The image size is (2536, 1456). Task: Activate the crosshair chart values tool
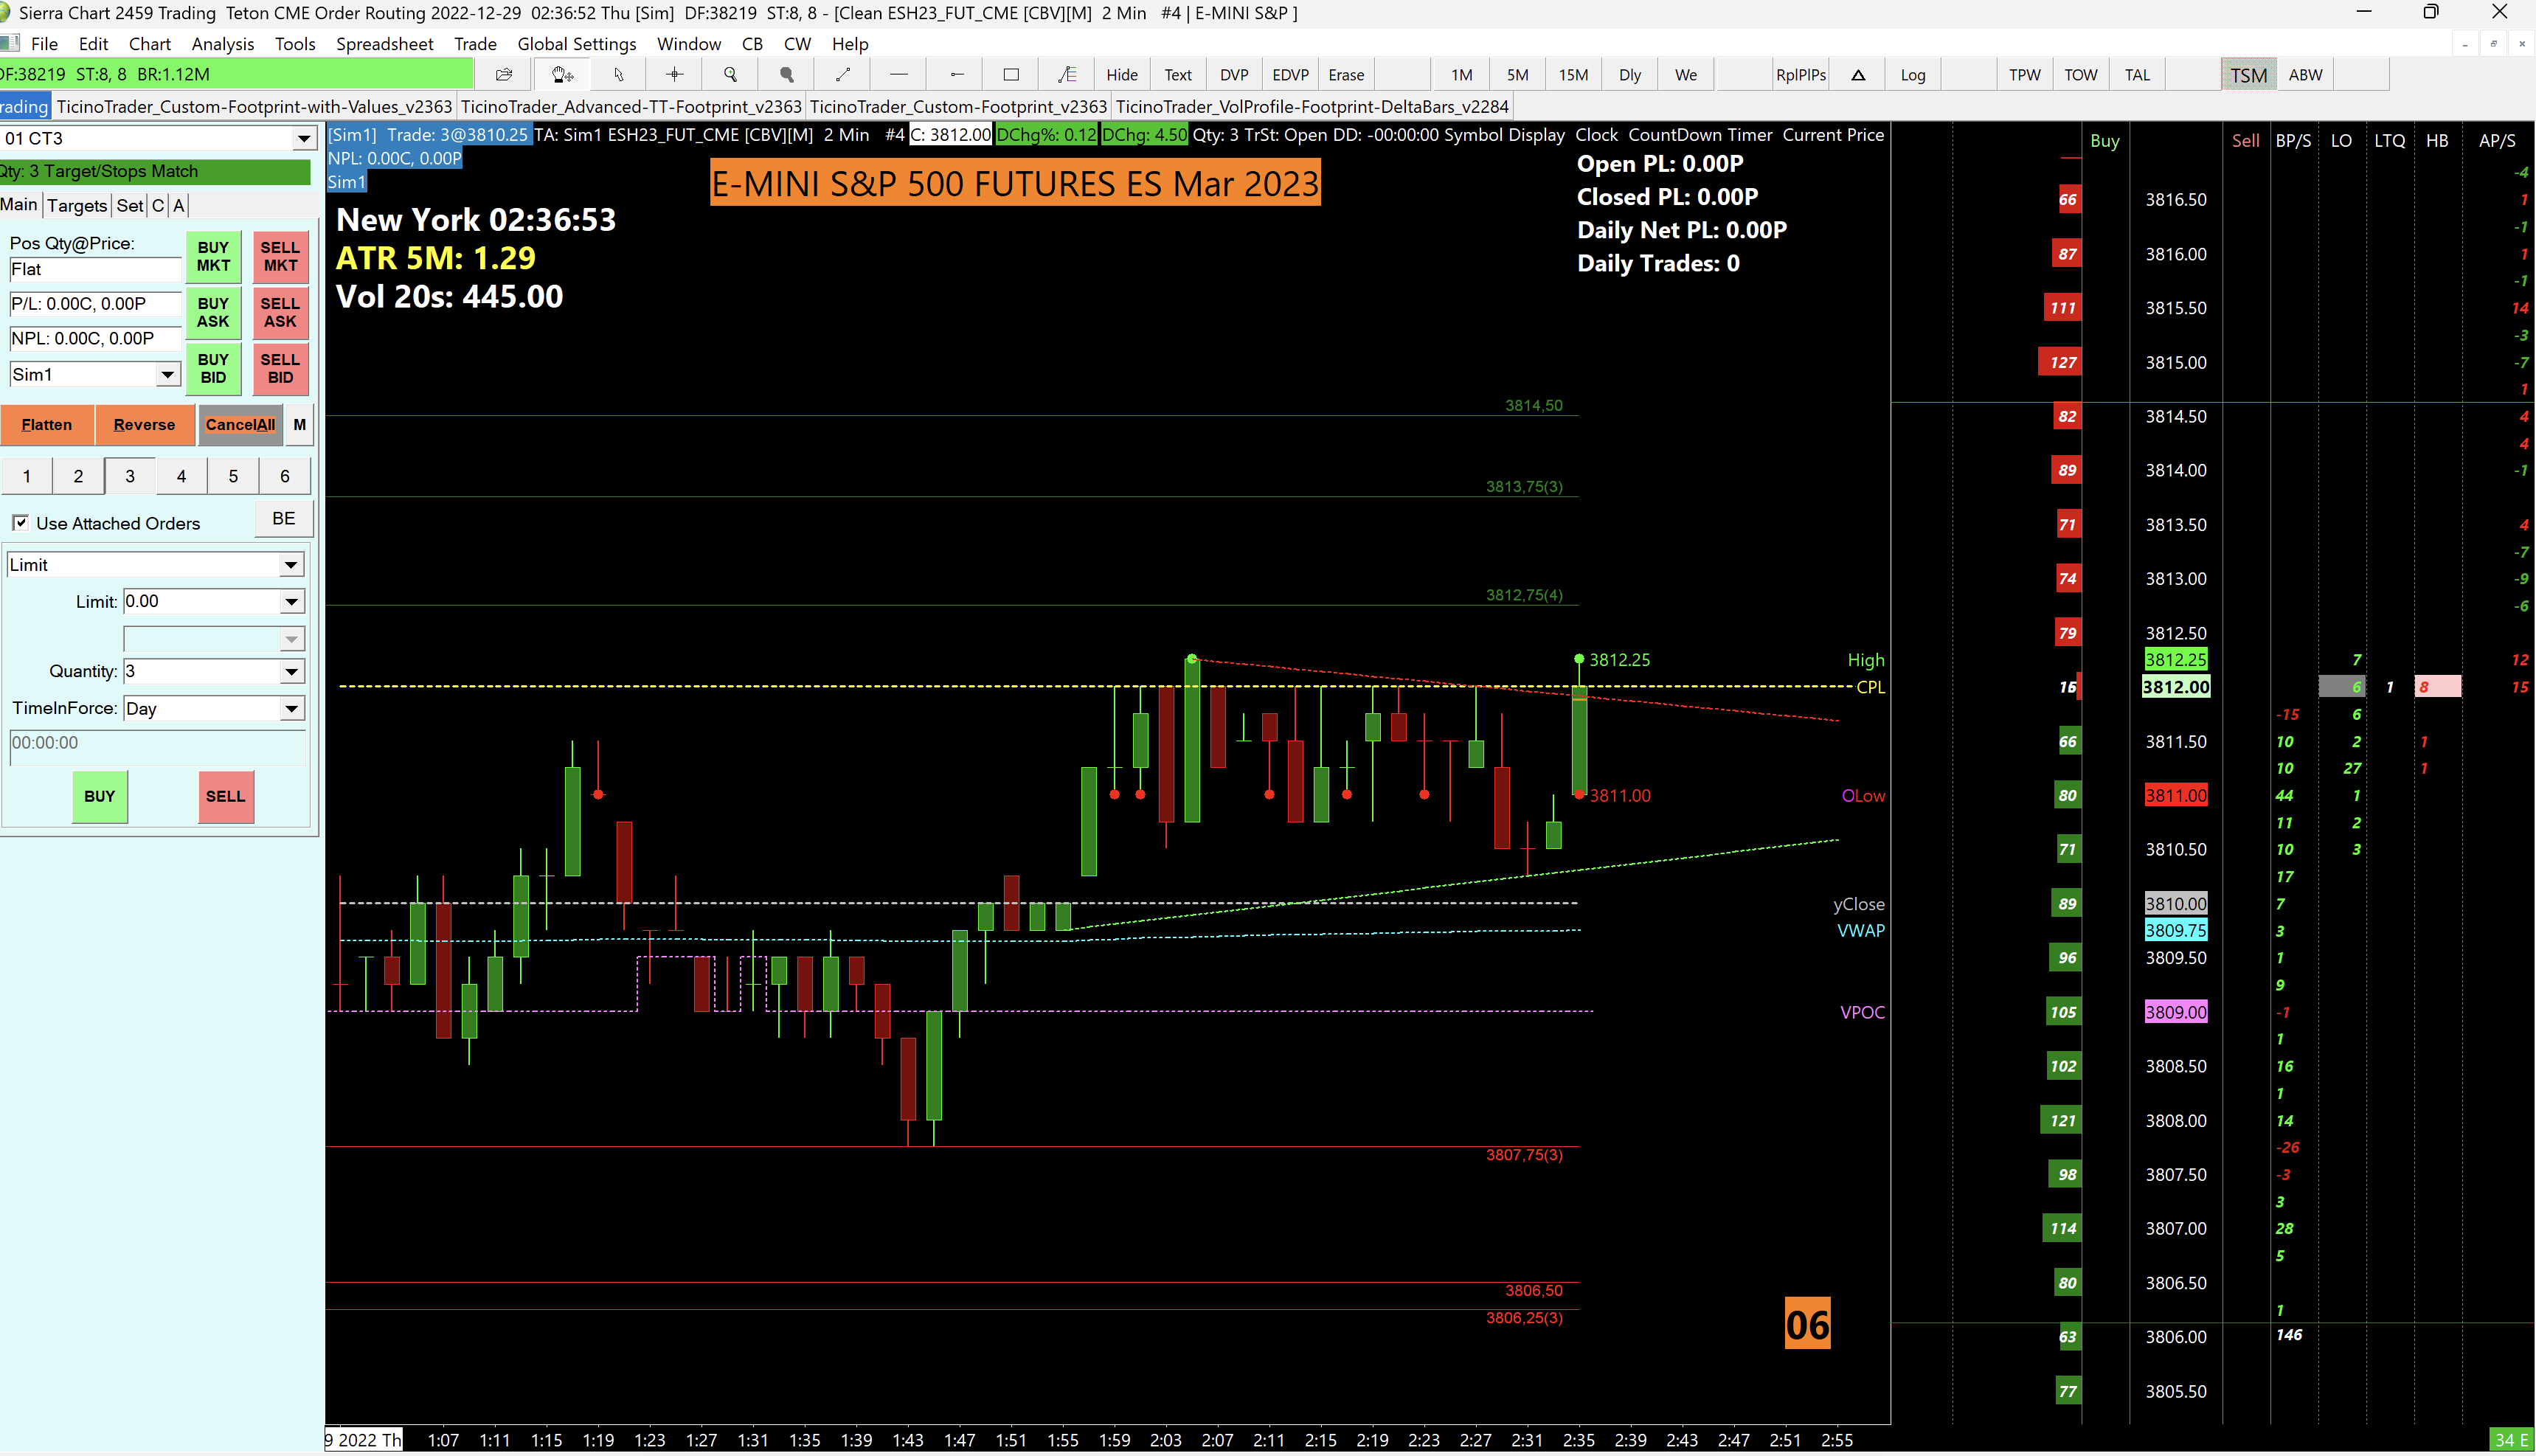point(674,75)
